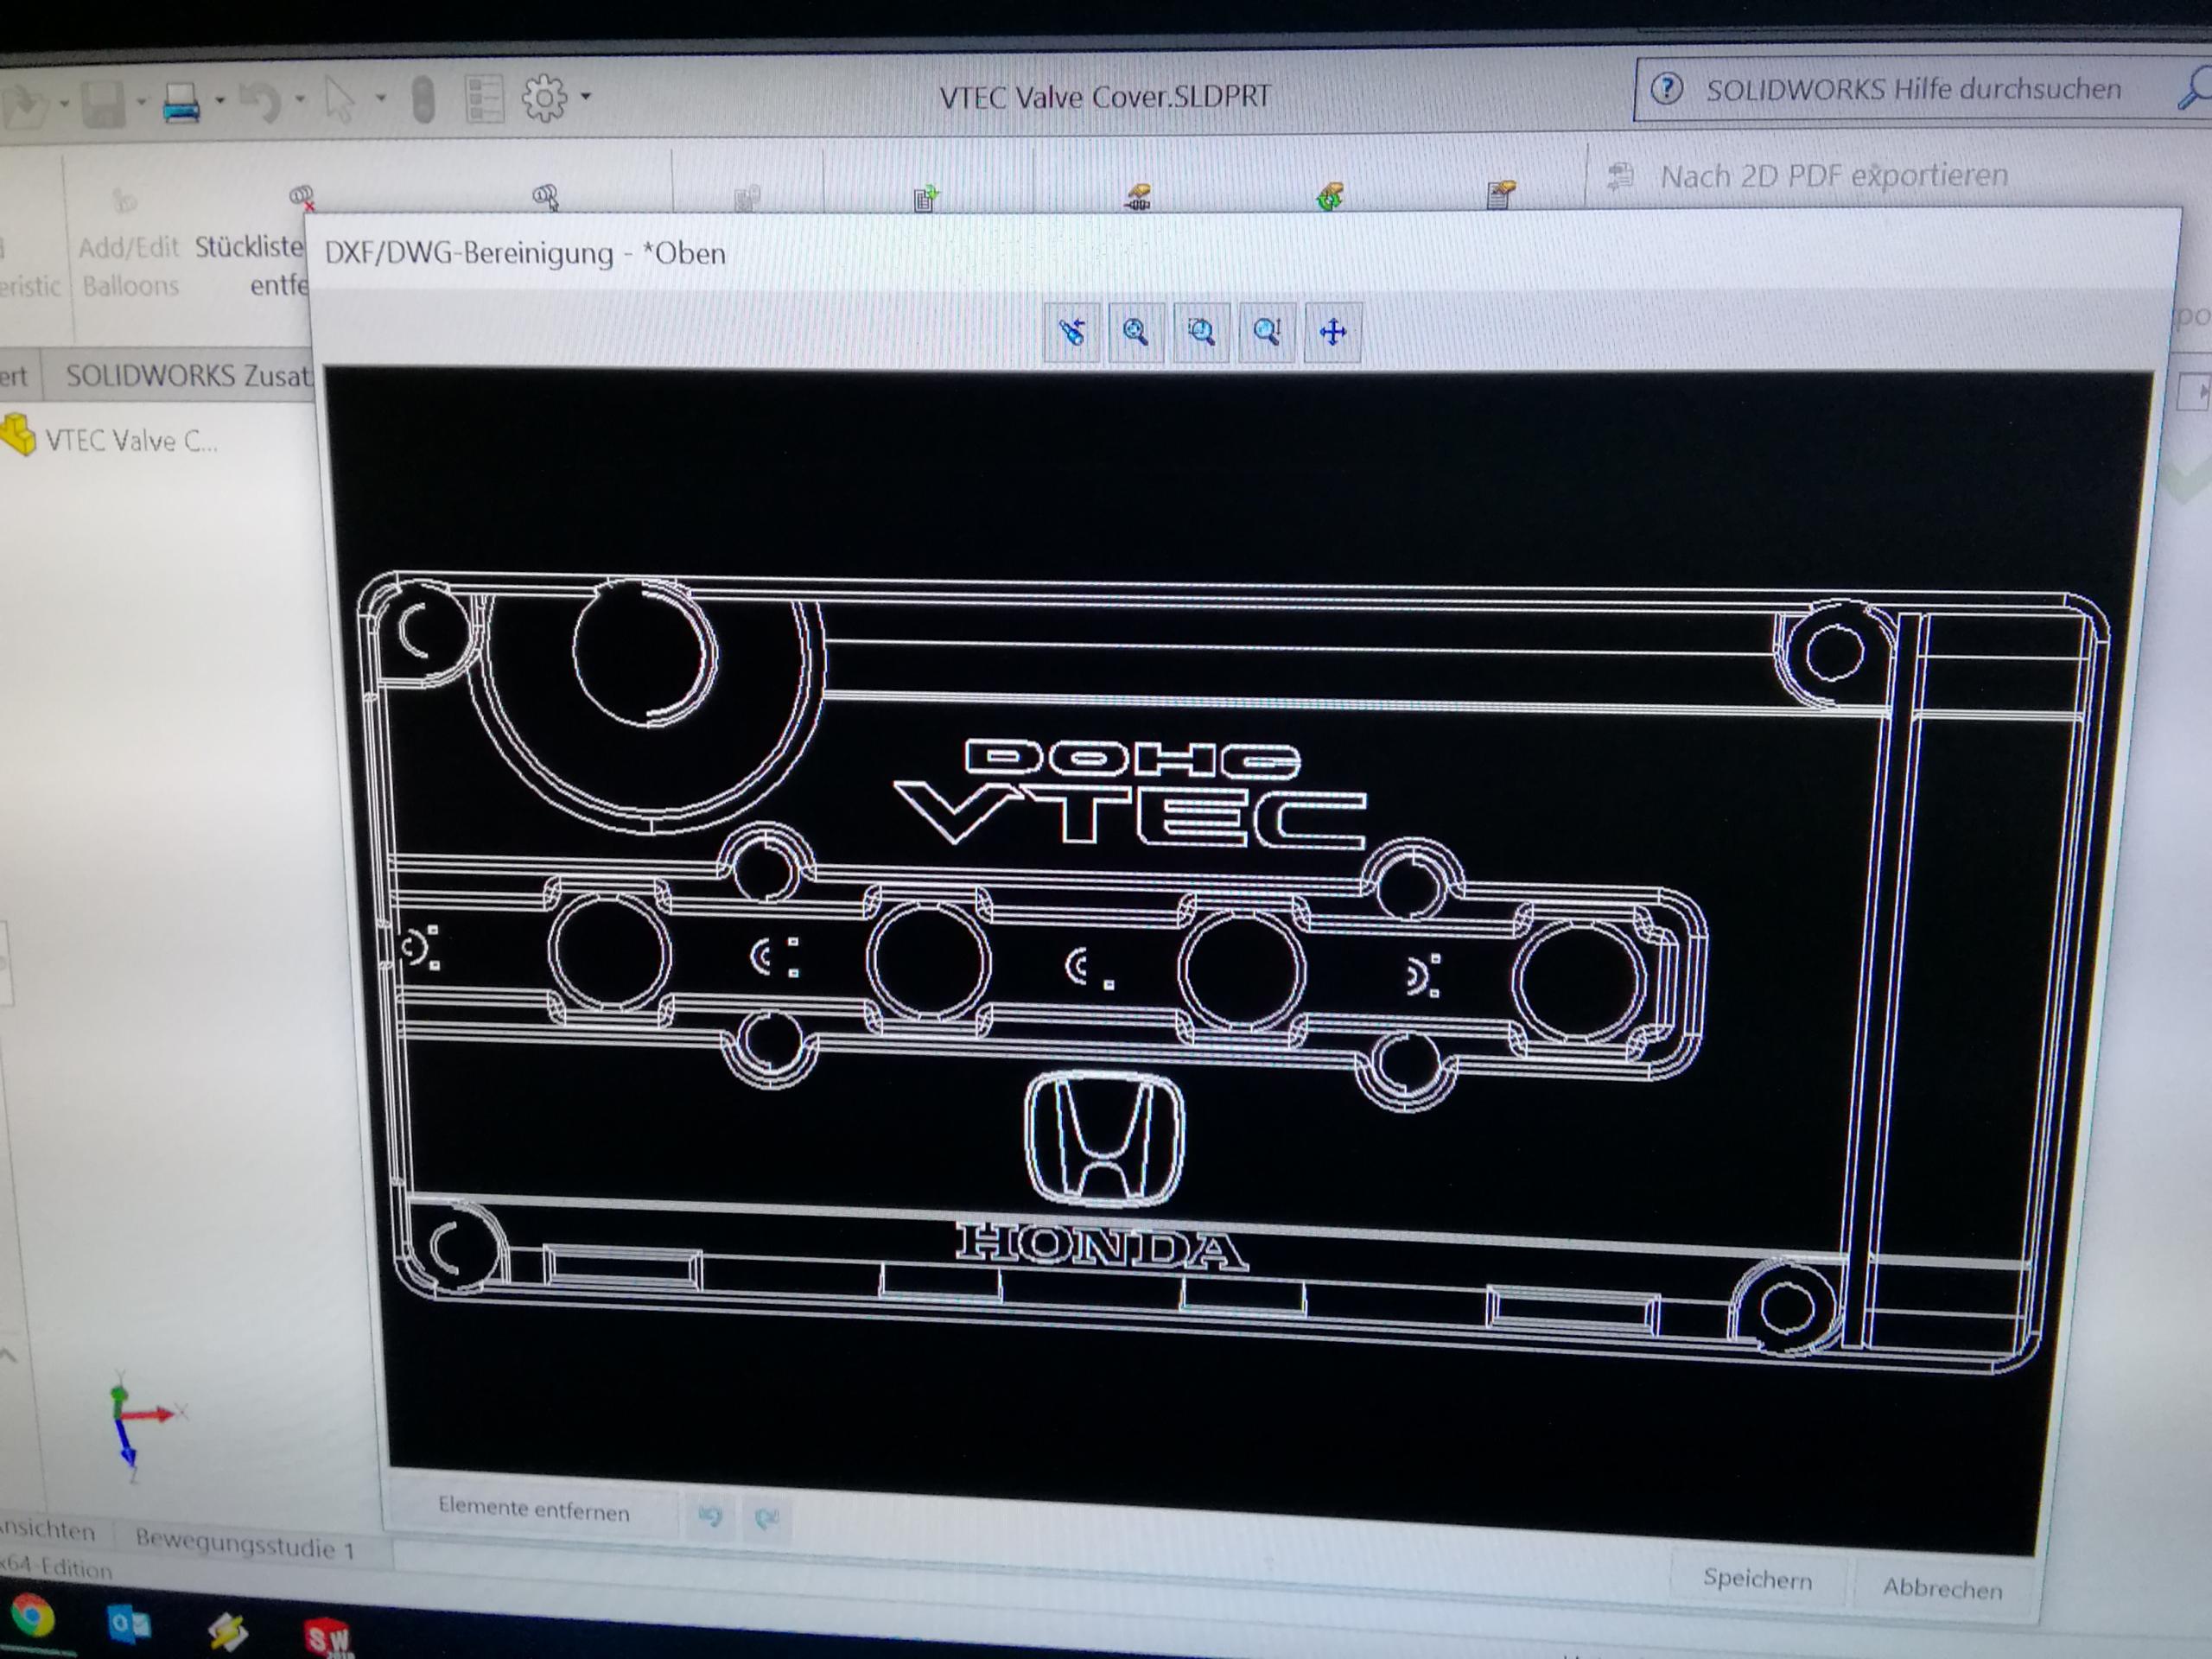Select the rotate view tool in DXF cleanup dialog

pyautogui.click(x=1071, y=332)
